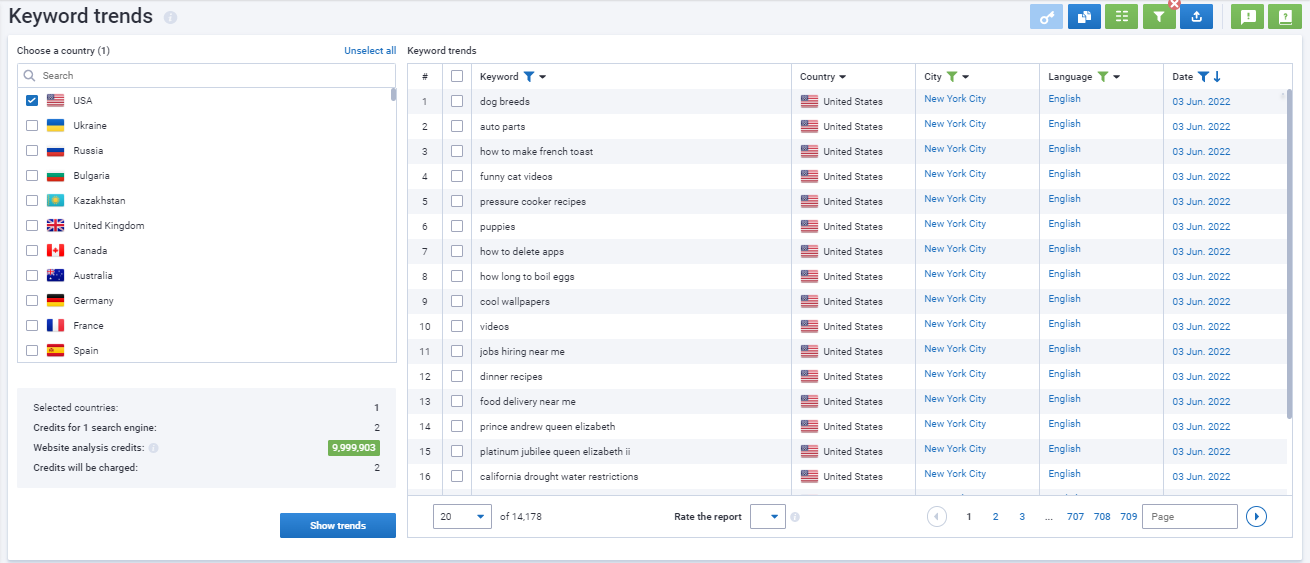Click the Australia flag in country list
The image size is (1310, 563).
tap(56, 276)
